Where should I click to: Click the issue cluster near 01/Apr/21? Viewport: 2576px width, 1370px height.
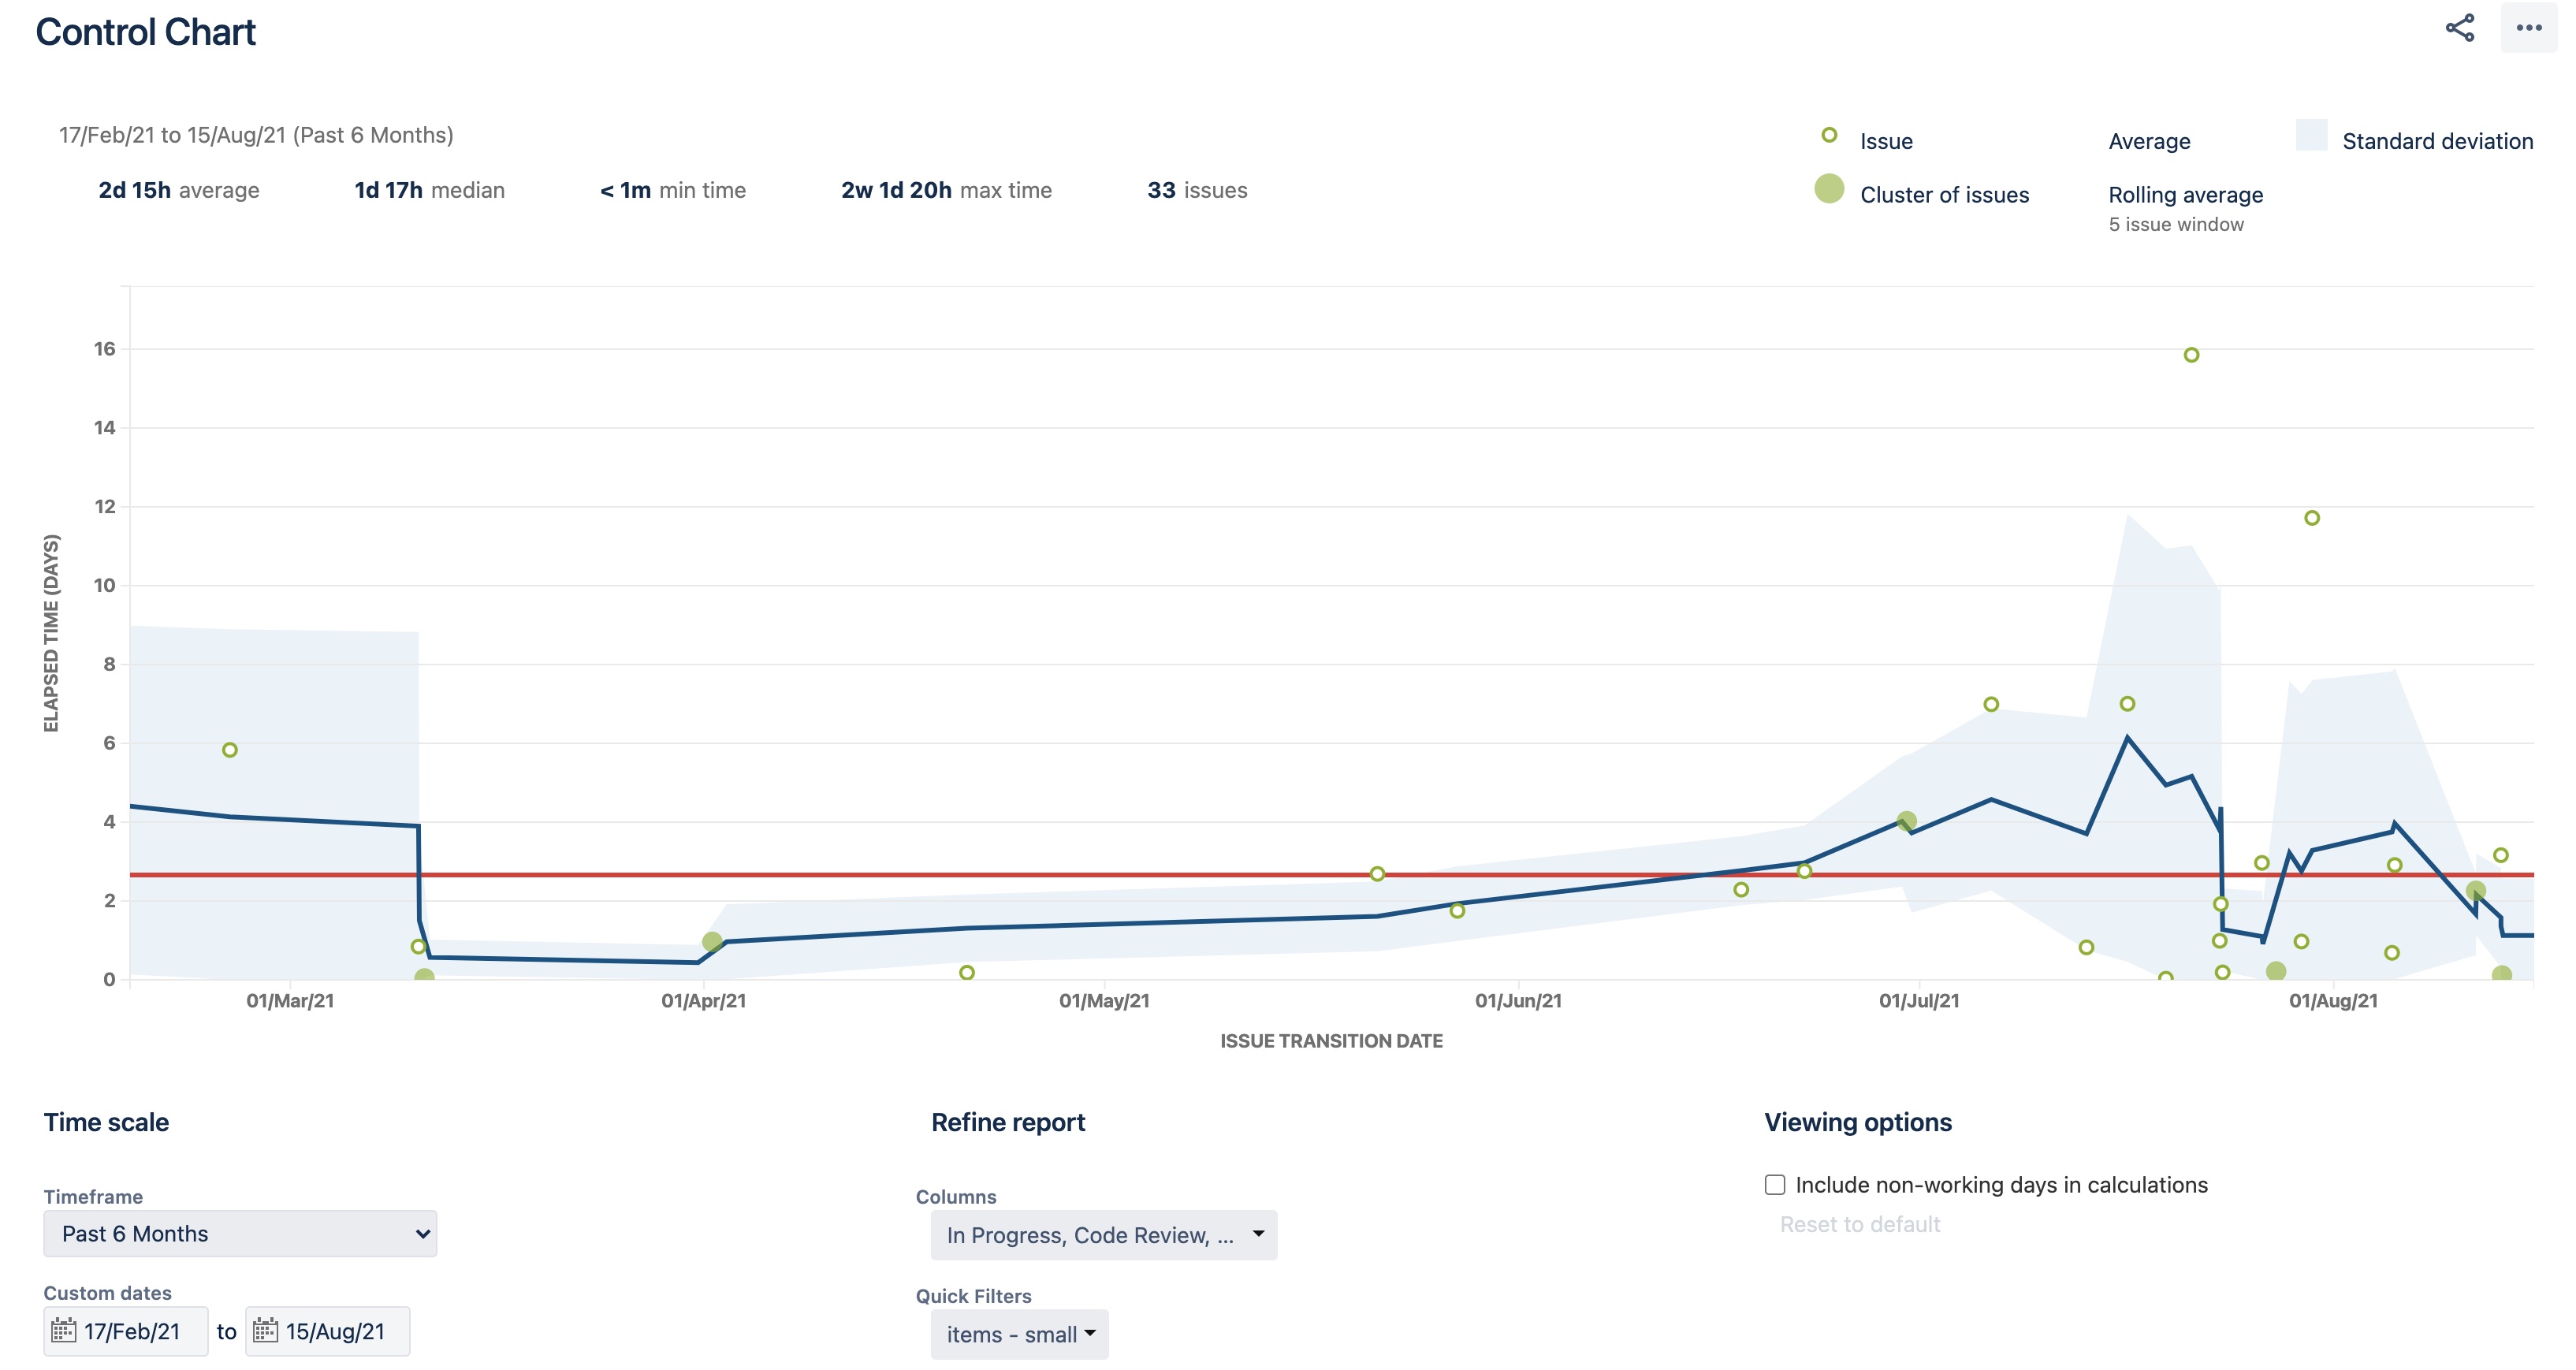(x=712, y=942)
